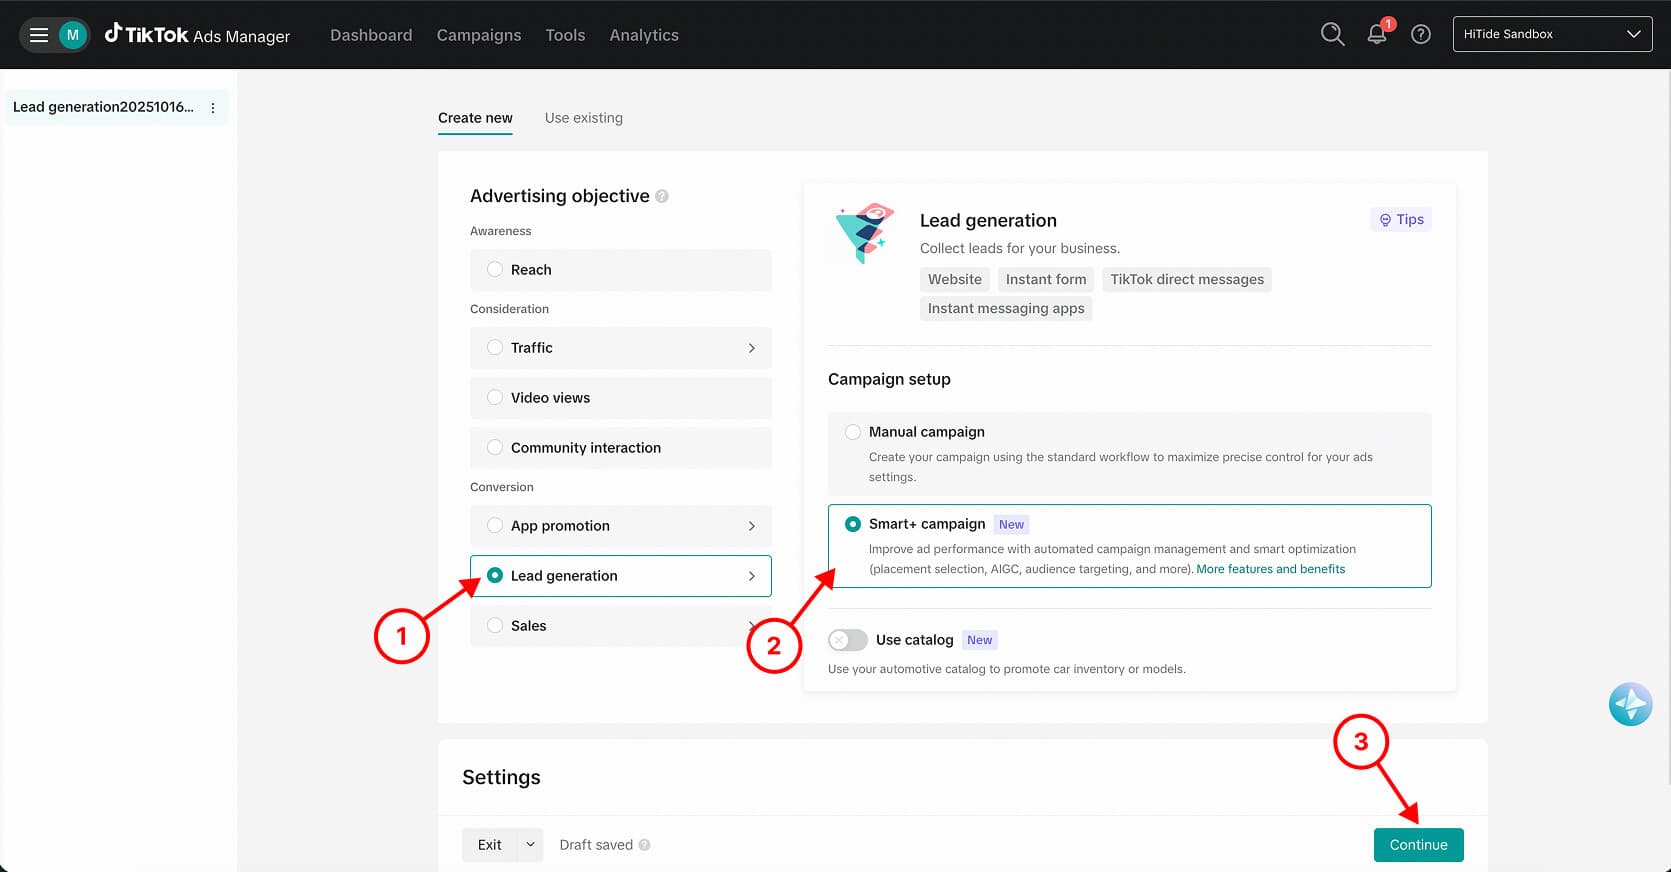Choose the Manual campaign option
Screen dimensions: 1671x873
[853, 432]
